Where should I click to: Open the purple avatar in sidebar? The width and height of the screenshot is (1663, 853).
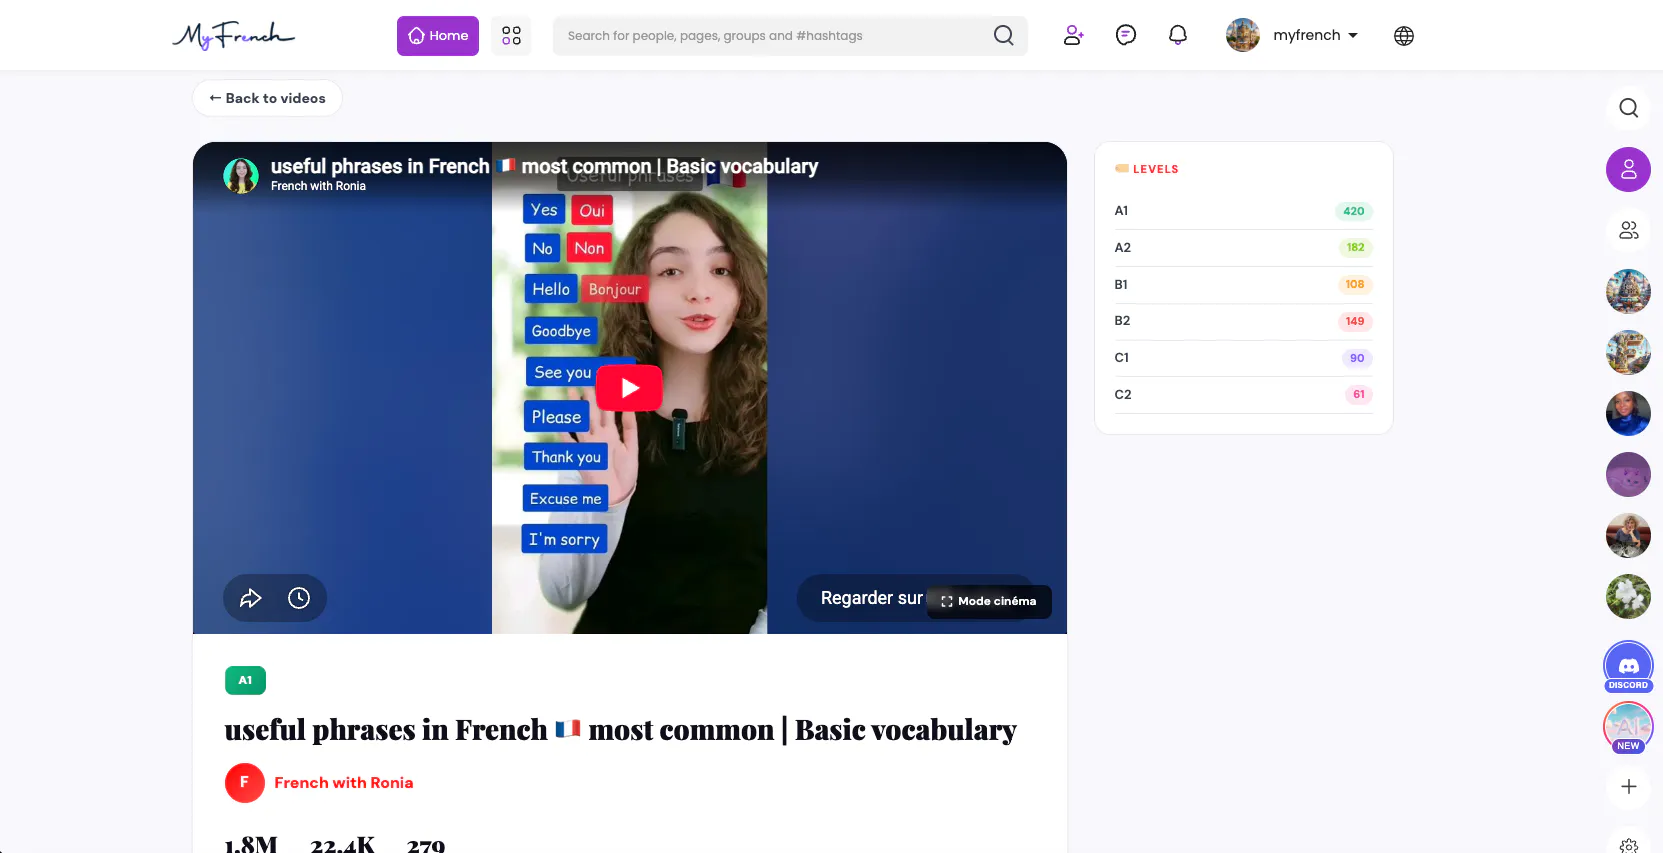1628,474
